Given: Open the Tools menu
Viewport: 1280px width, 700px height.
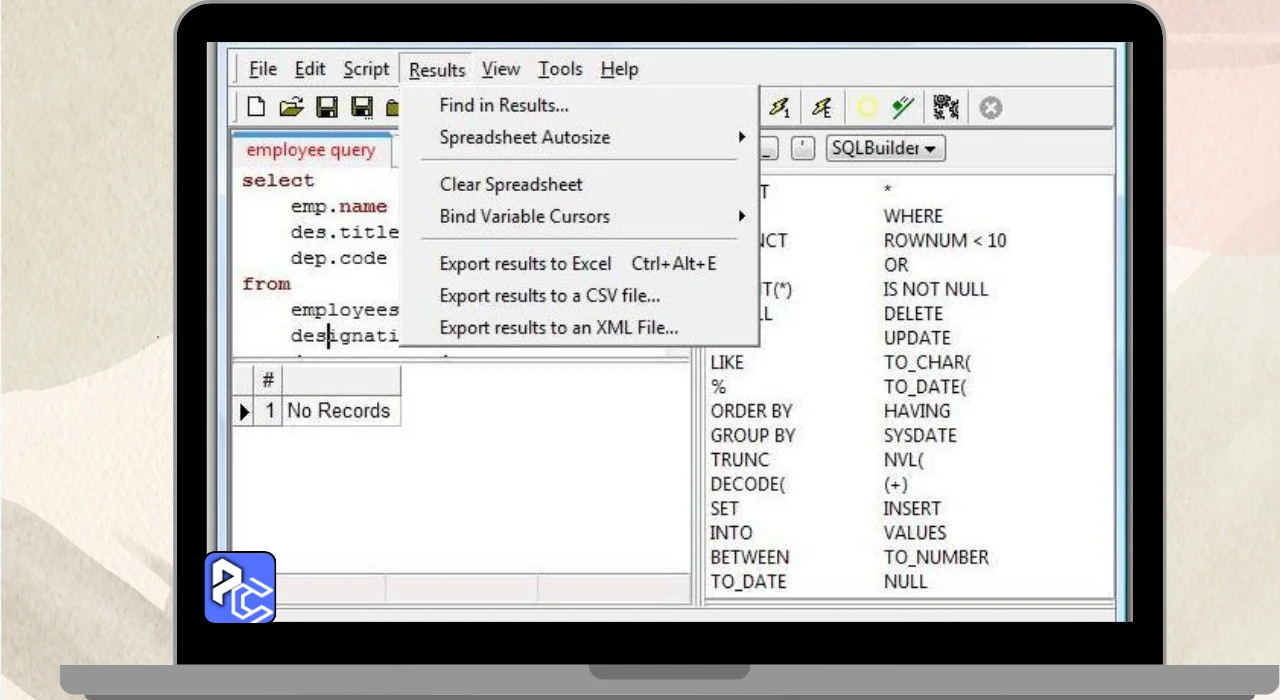Looking at the screenshot, I should pos(560,69).
